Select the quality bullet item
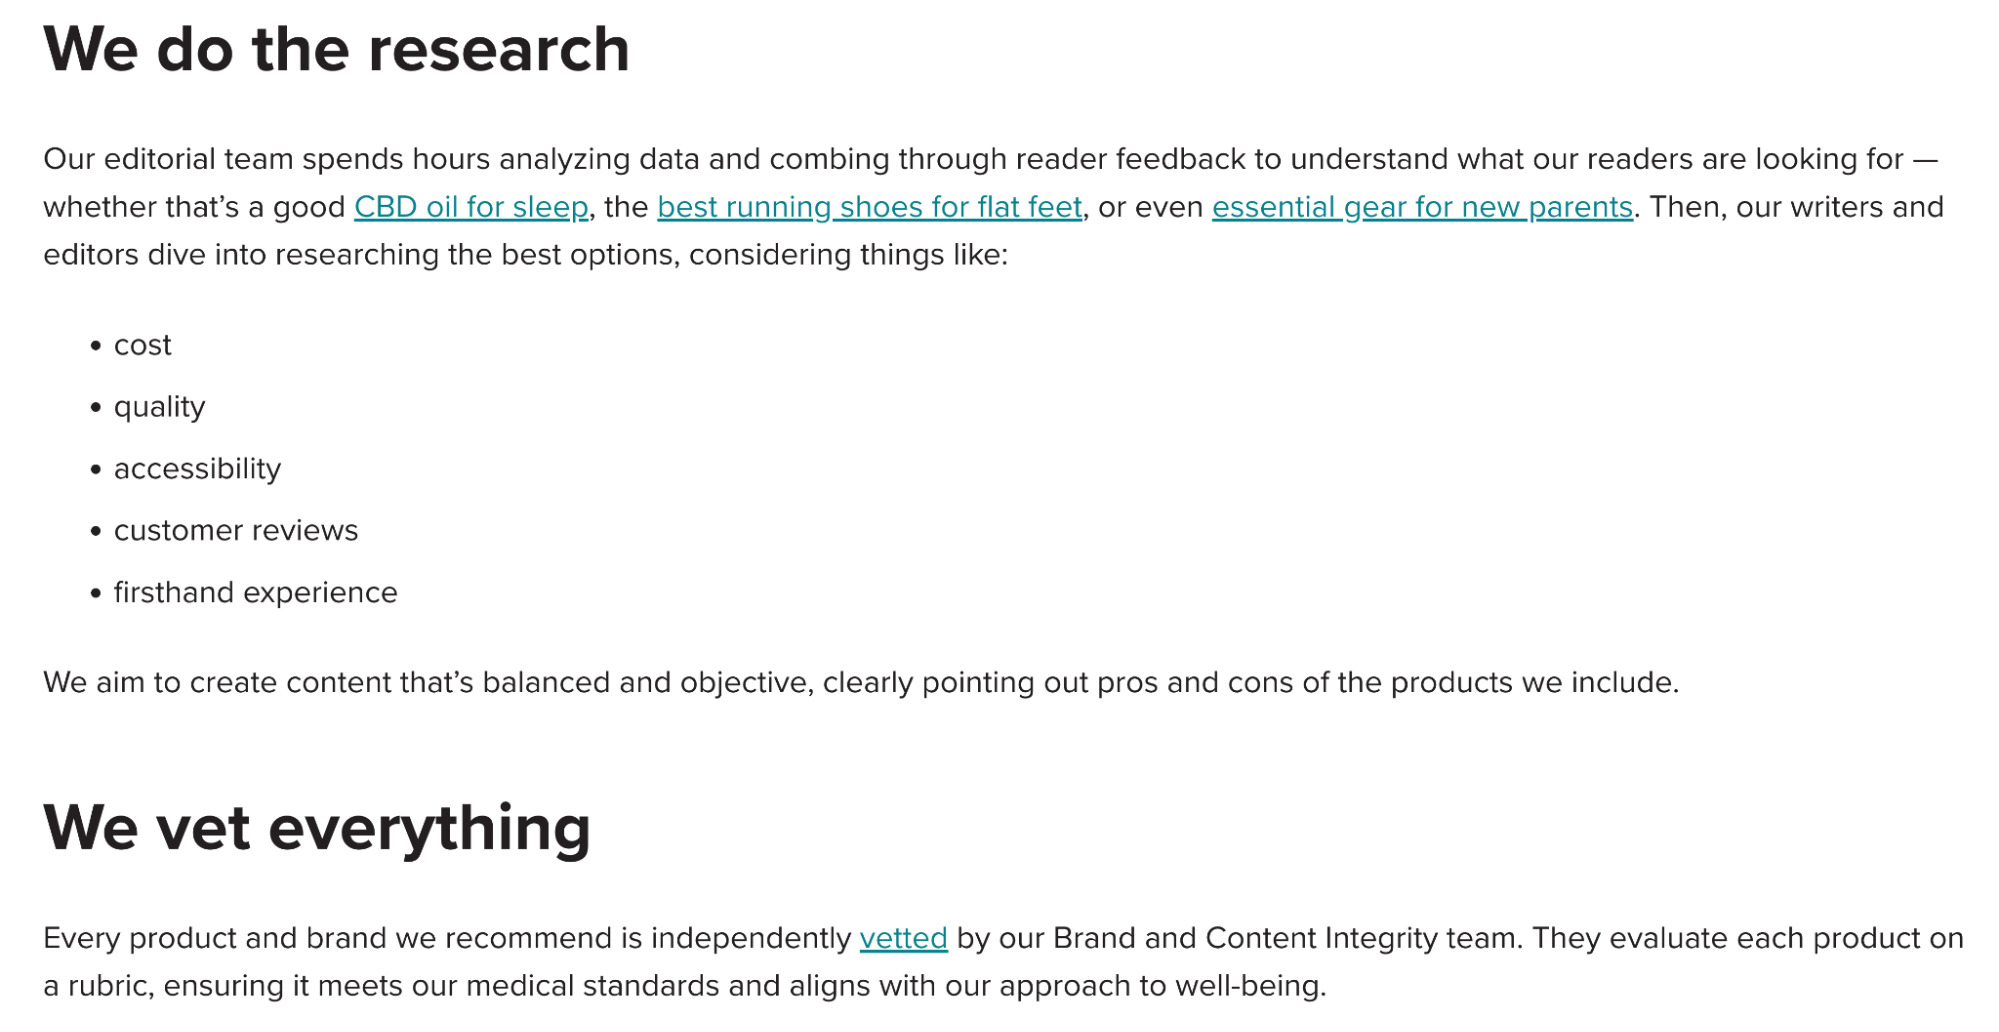The image size is (1999, 1032). tap(159, 407)
